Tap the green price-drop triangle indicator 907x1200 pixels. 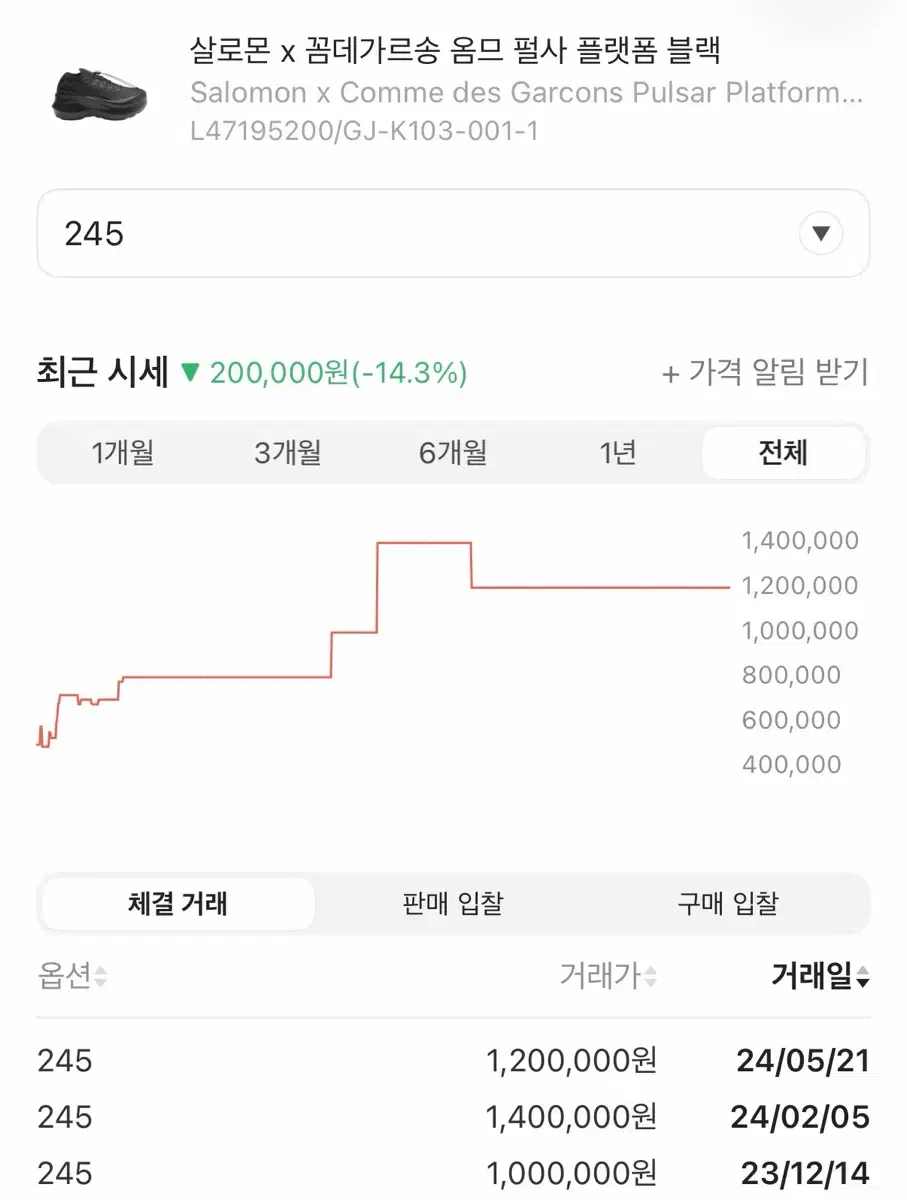coord(190,374)
